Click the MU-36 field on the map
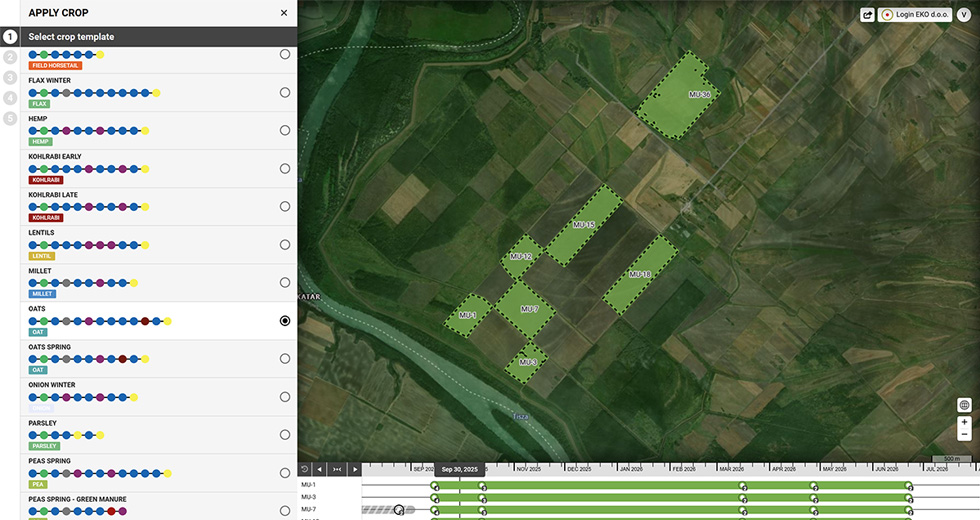 click(x=676, y=96)
